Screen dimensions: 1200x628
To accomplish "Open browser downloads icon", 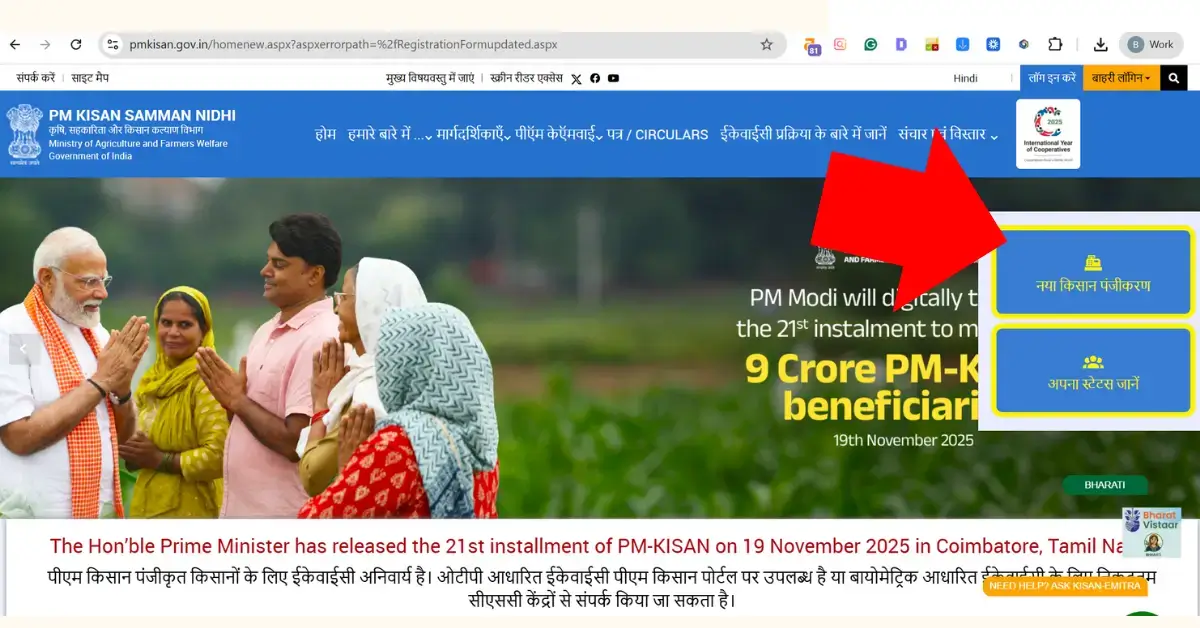I will [x=1101, y=45].
